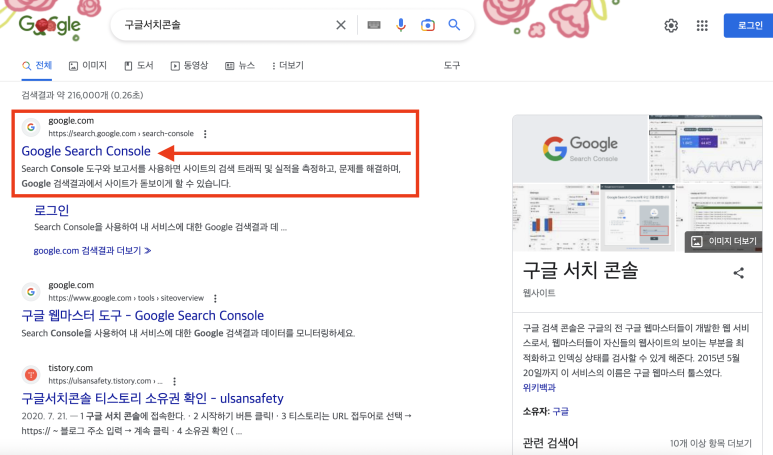Share the 구글 서치 콘솔 knowledge panel
This screenshot has width=773, height=455.
coord(738,273)
